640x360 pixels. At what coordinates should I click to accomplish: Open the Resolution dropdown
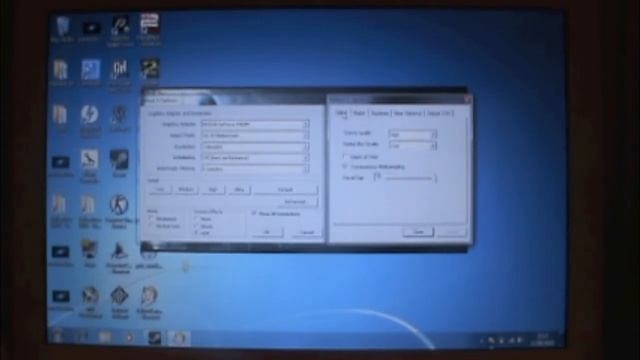tap(255, 147)
